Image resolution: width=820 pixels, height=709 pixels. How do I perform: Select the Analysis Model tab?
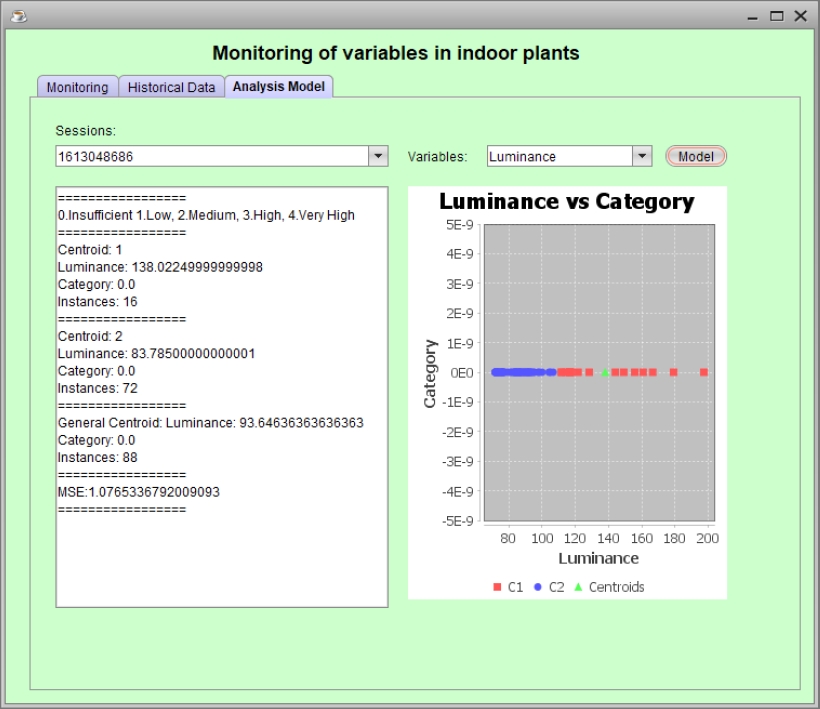[279, 87]
